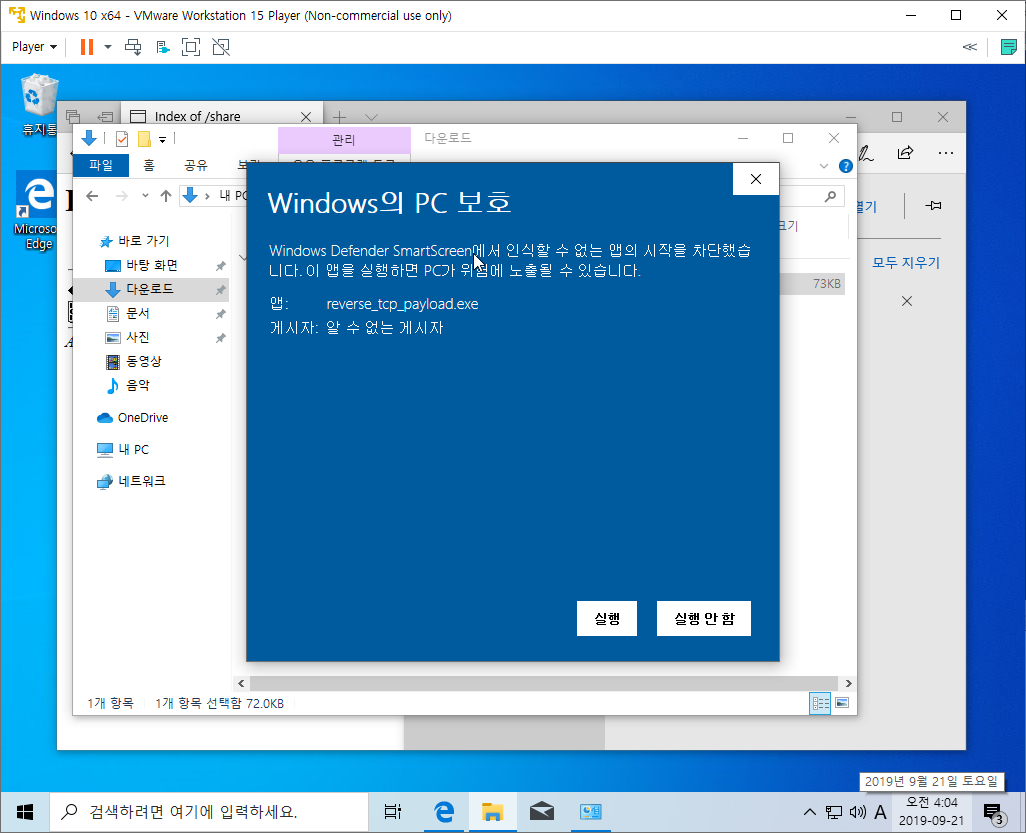Enter full screen mode via VMware toolbar icon

click(190, 47)
